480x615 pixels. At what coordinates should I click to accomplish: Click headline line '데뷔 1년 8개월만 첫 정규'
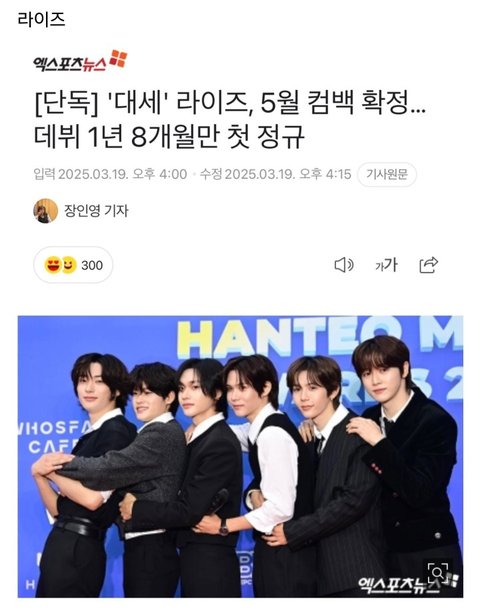(x=169, y=137)
